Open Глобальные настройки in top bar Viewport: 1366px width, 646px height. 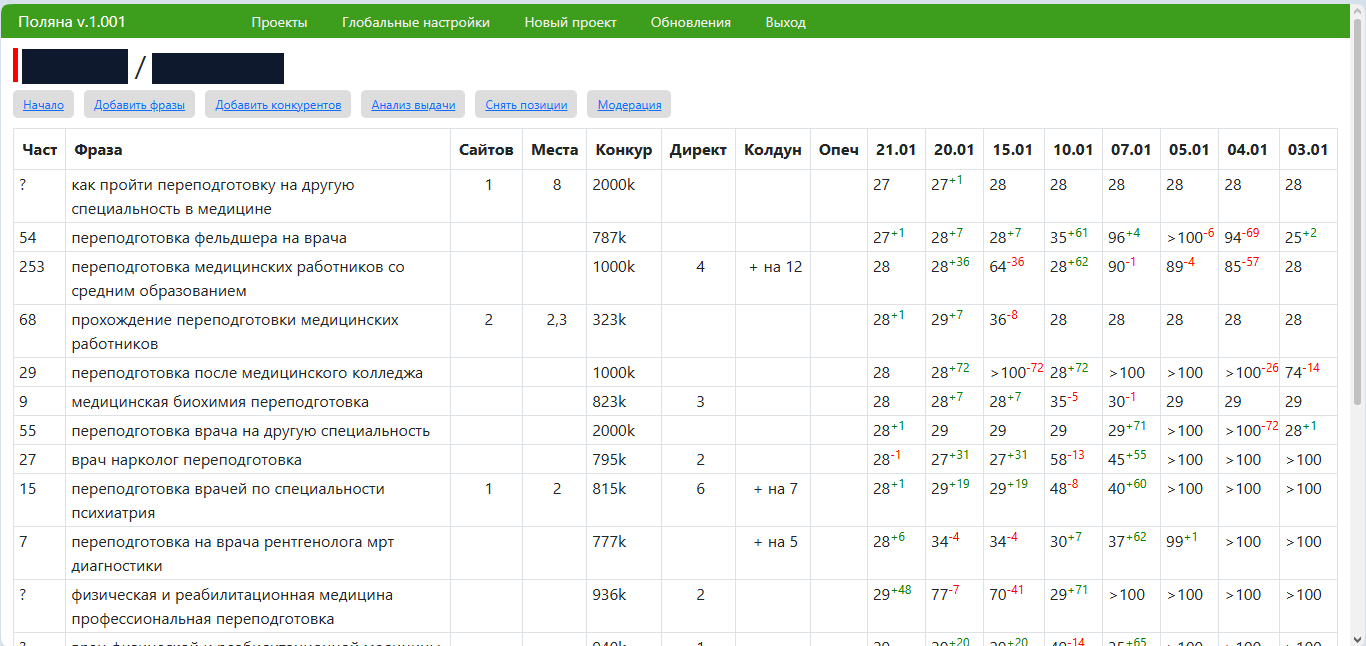[x=415, y=22]
